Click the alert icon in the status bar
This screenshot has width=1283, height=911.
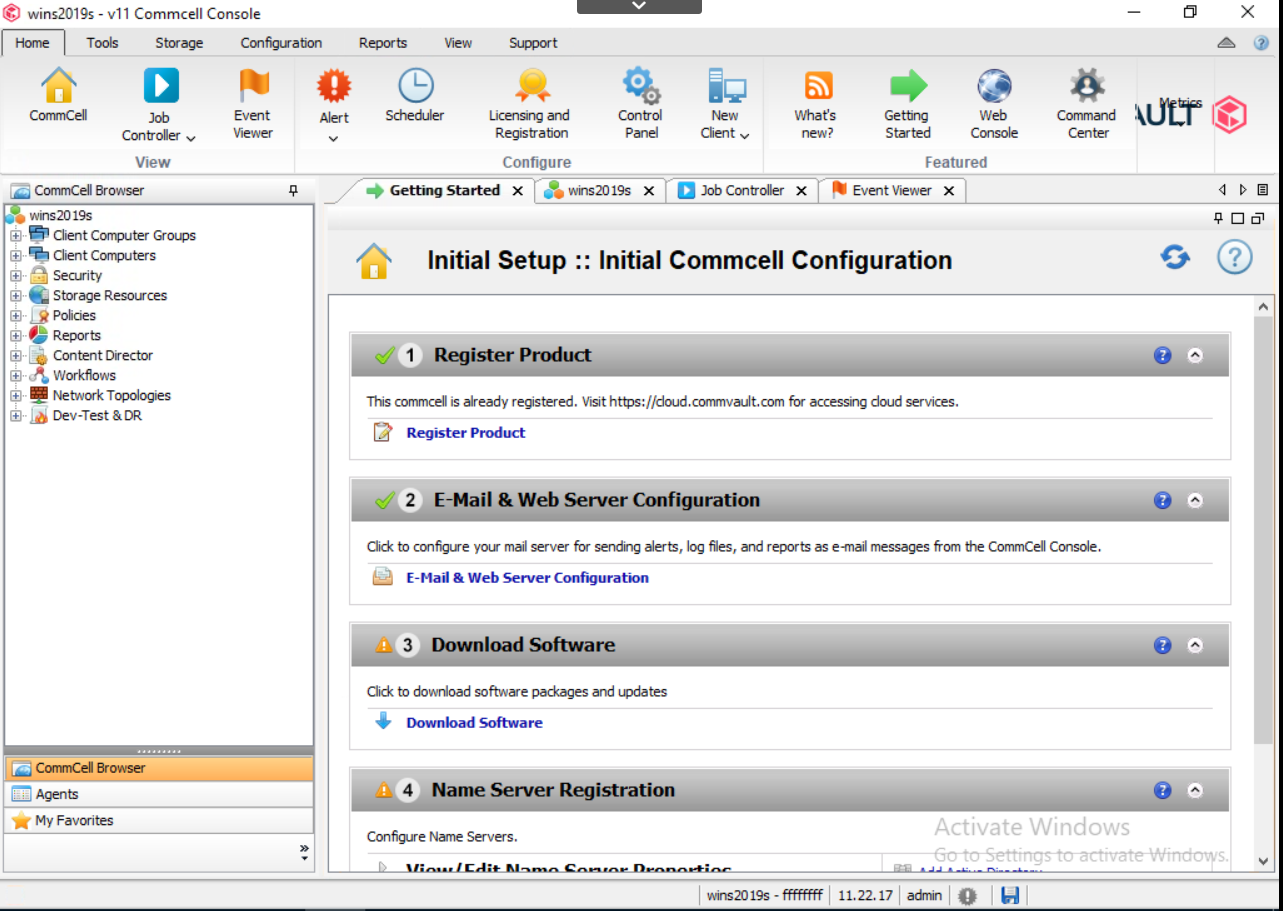coord(967,896)
